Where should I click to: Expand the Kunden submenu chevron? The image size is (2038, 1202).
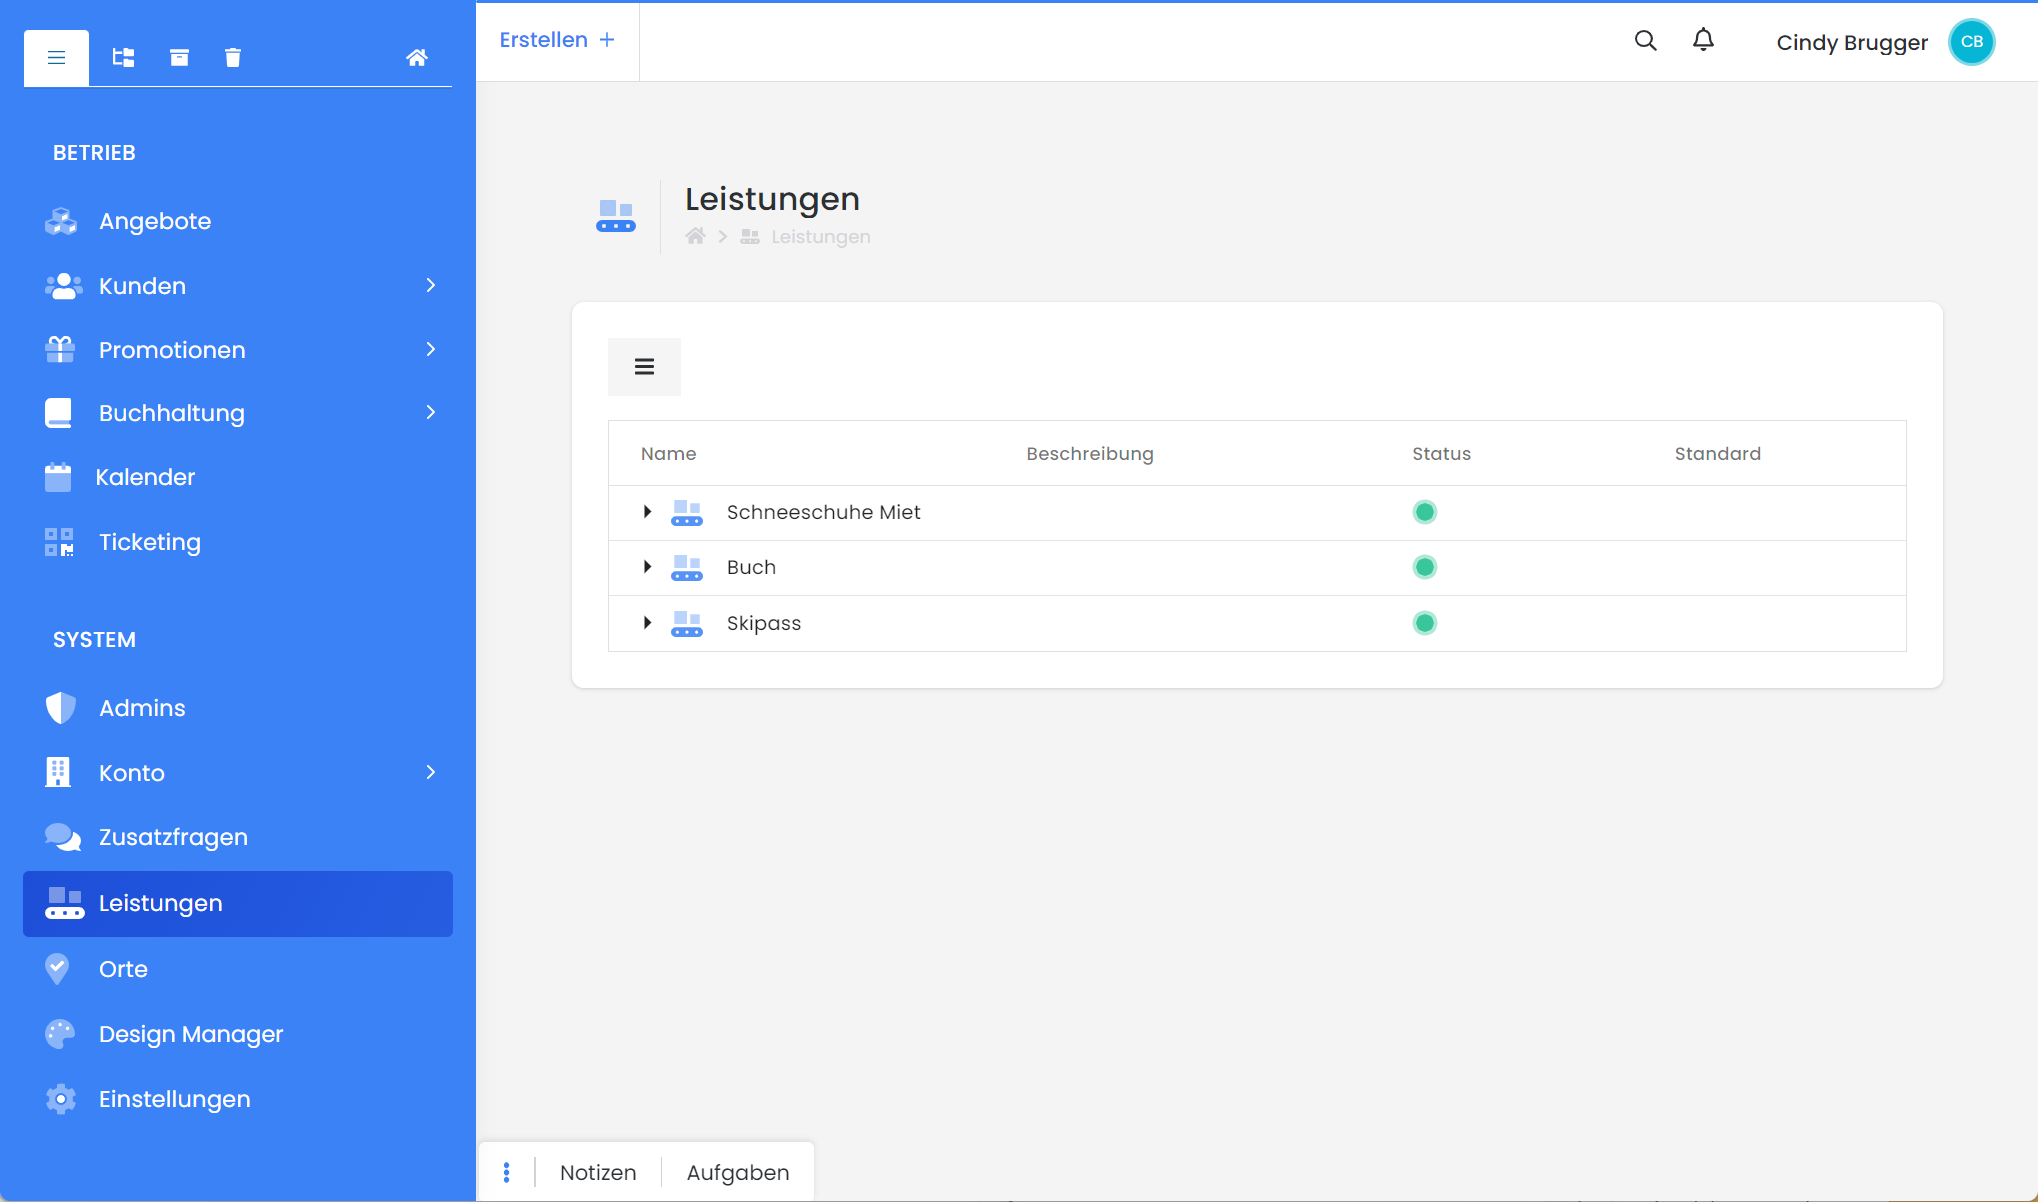click(431, 286)
